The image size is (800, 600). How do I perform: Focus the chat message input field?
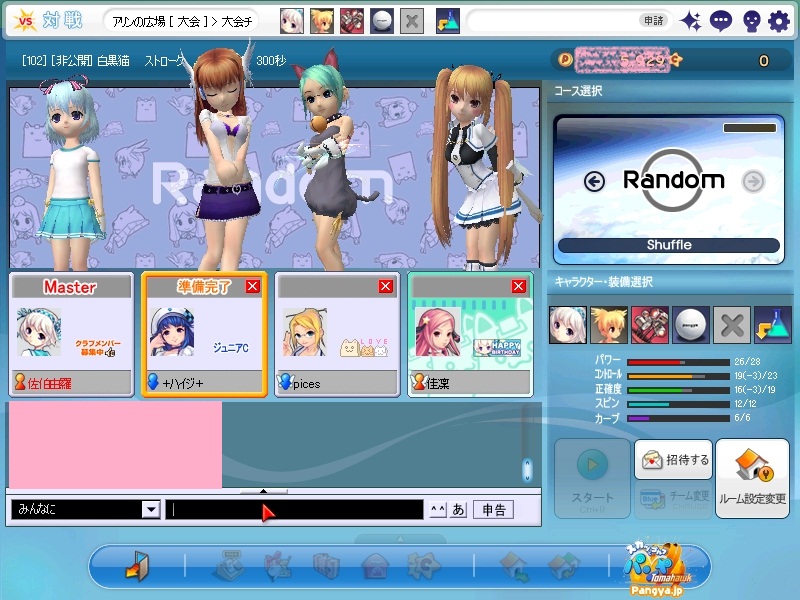294,509
